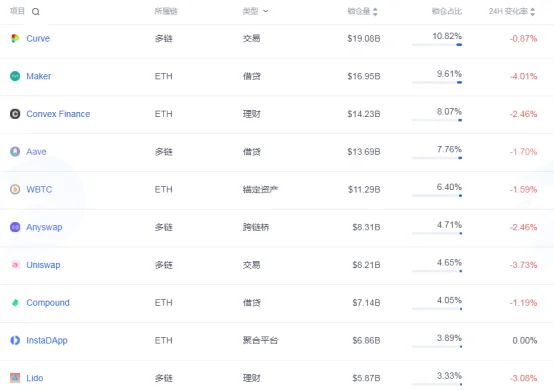Click the Curve project logo icon

click(x=15, y=38)
